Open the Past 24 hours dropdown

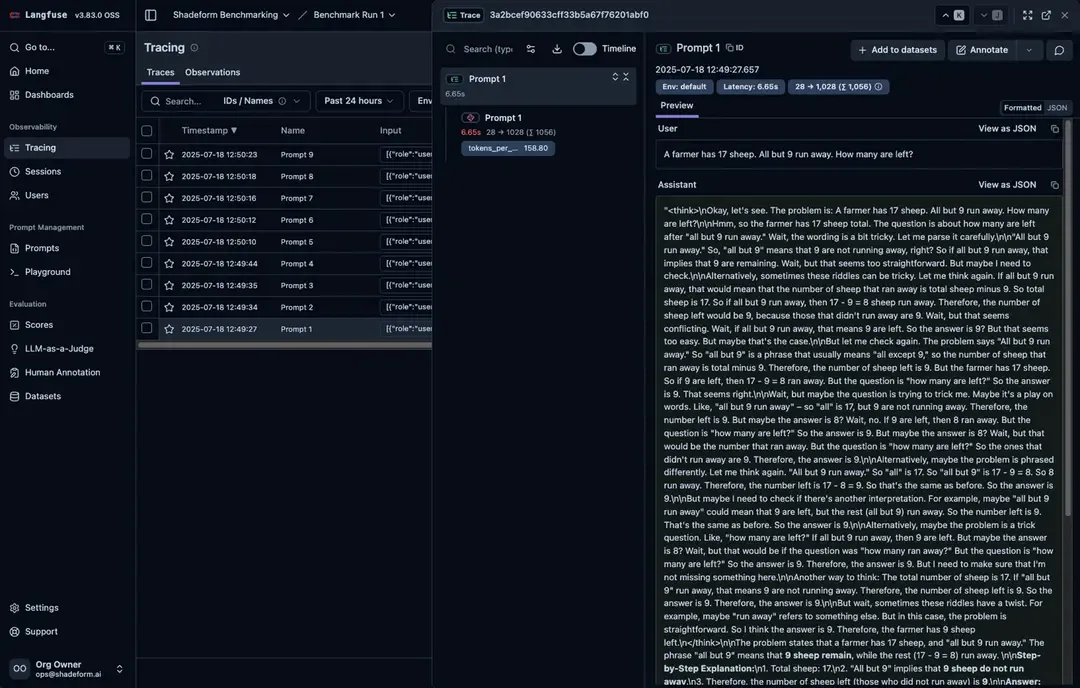359,101
